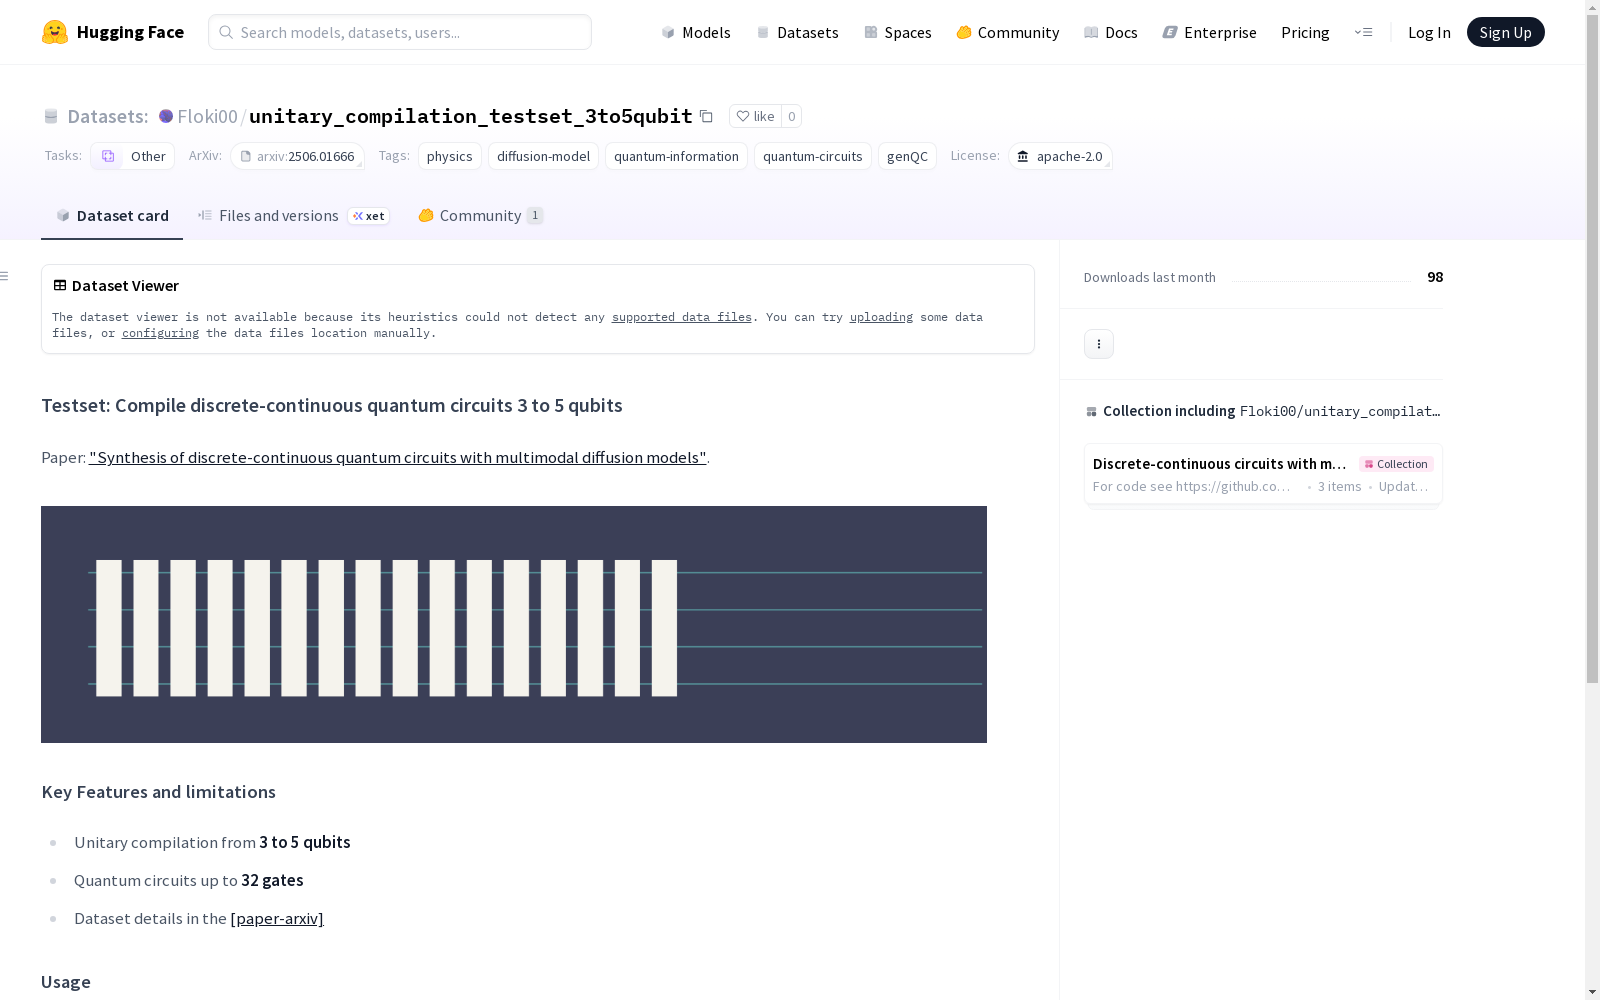Open the Synthesis of discrete-continuous quantum circuits paper link
Image resolution: width=1600 pixels, height=1000 pixels.
point(398,457)
